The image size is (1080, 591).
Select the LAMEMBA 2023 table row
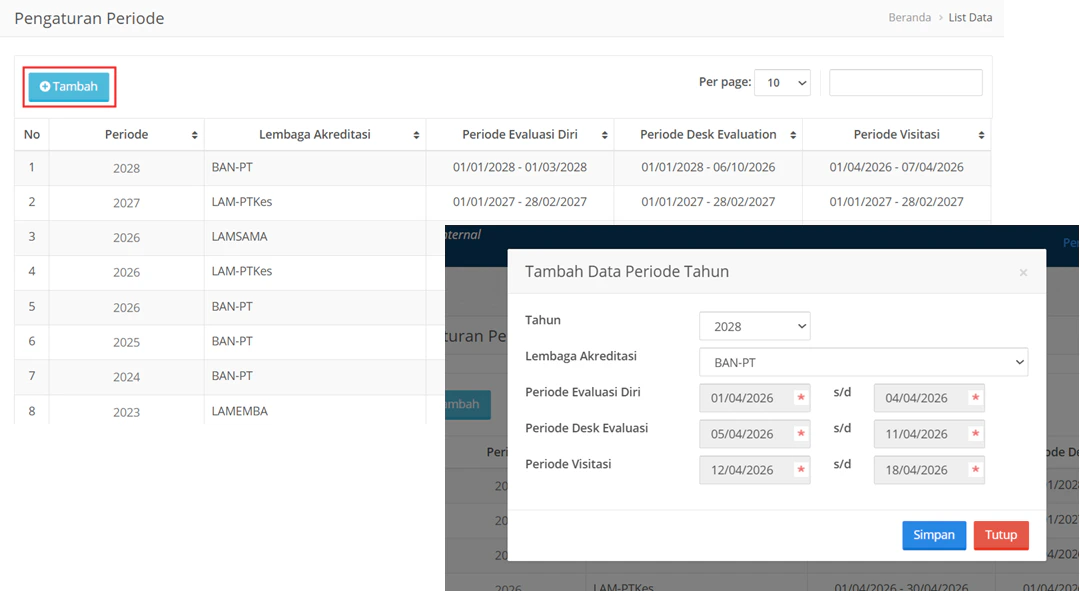click(200, 411)
